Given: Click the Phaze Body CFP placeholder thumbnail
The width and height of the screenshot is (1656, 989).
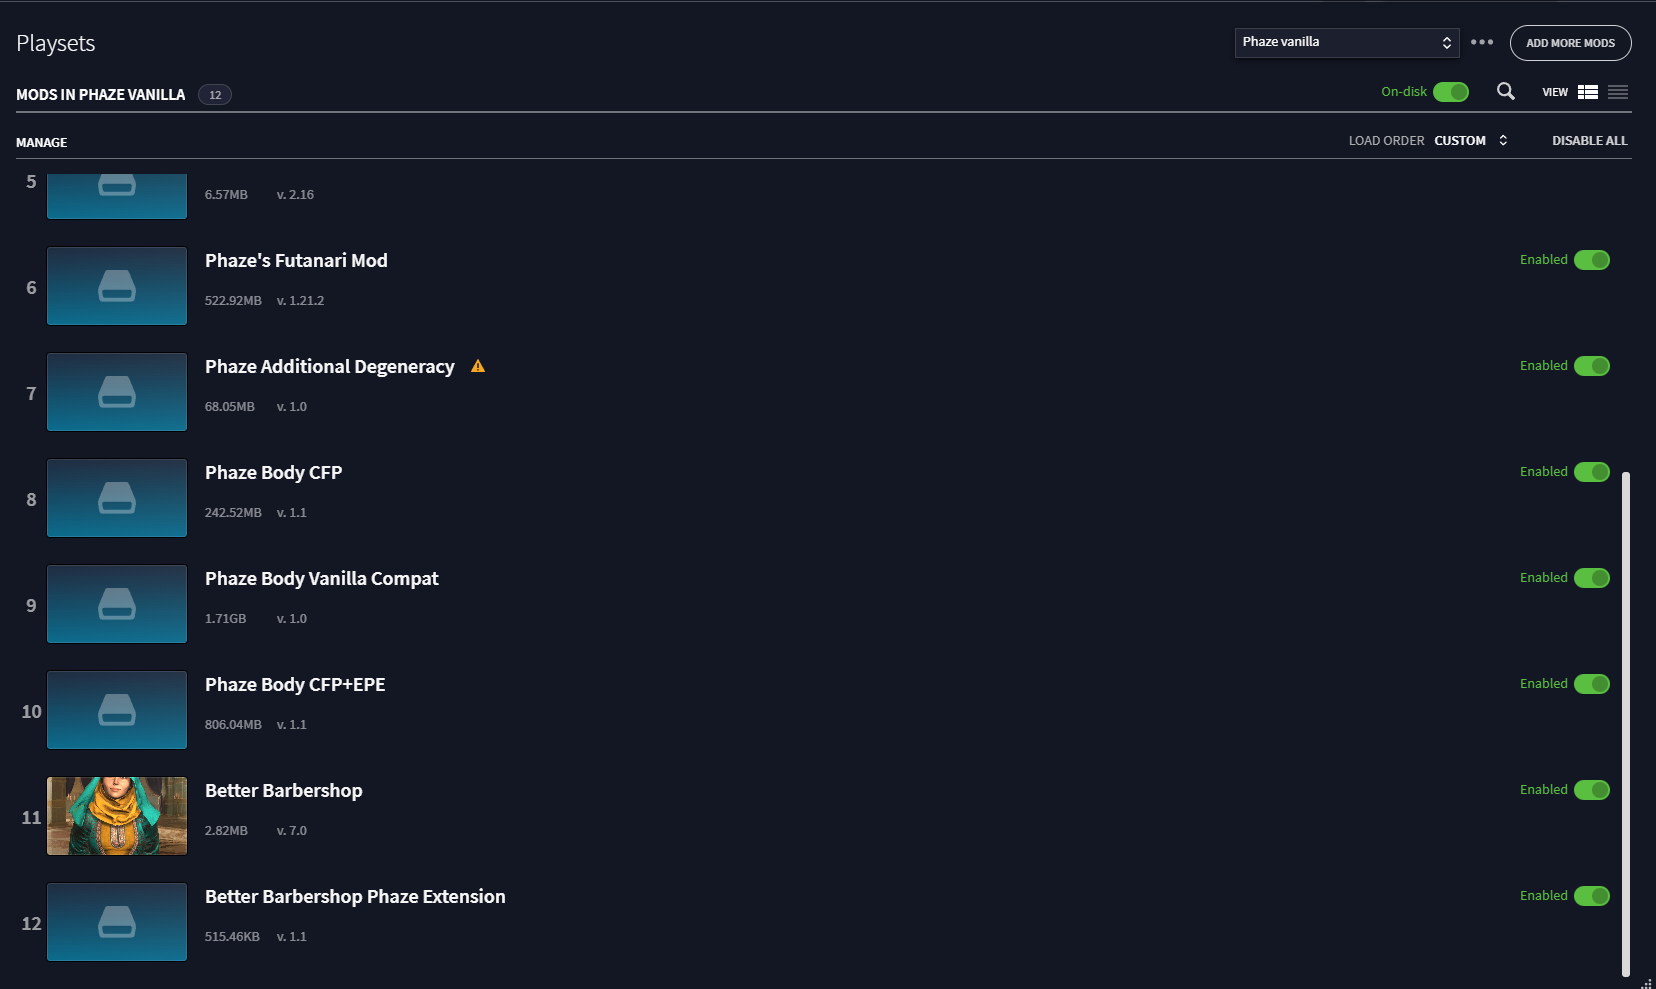Looking at the screenshot, I should click(117, 498).
